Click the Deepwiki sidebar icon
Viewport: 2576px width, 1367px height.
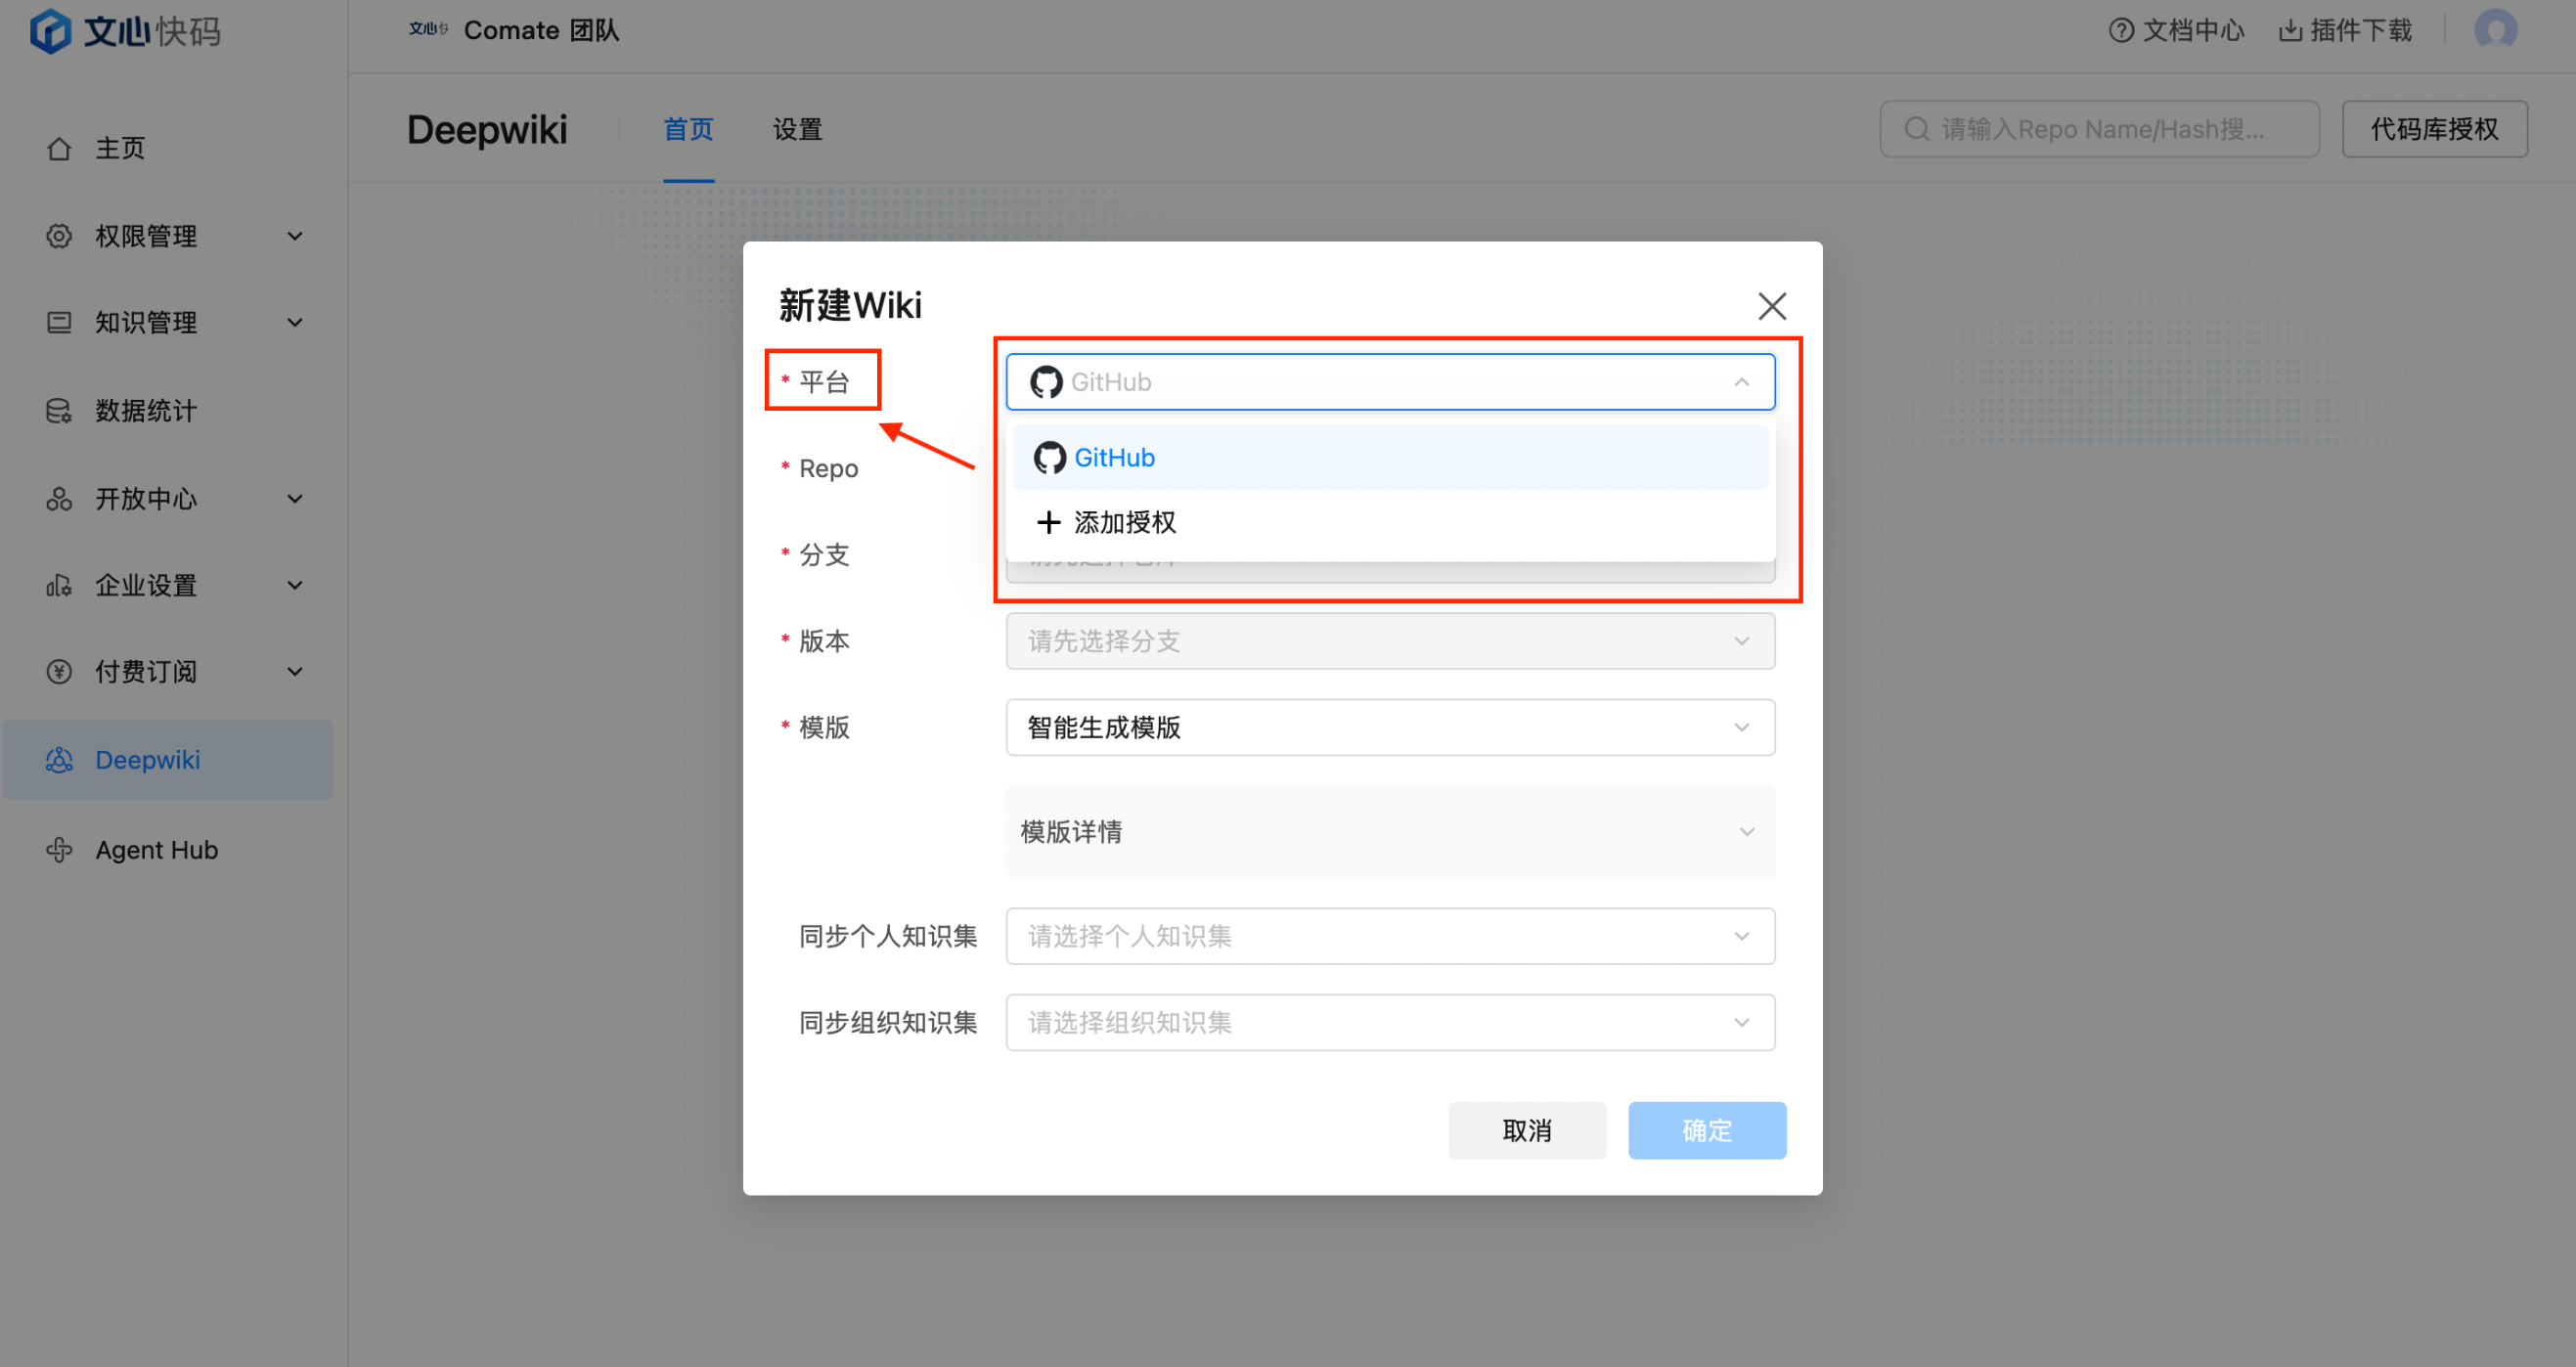[59, 760]
